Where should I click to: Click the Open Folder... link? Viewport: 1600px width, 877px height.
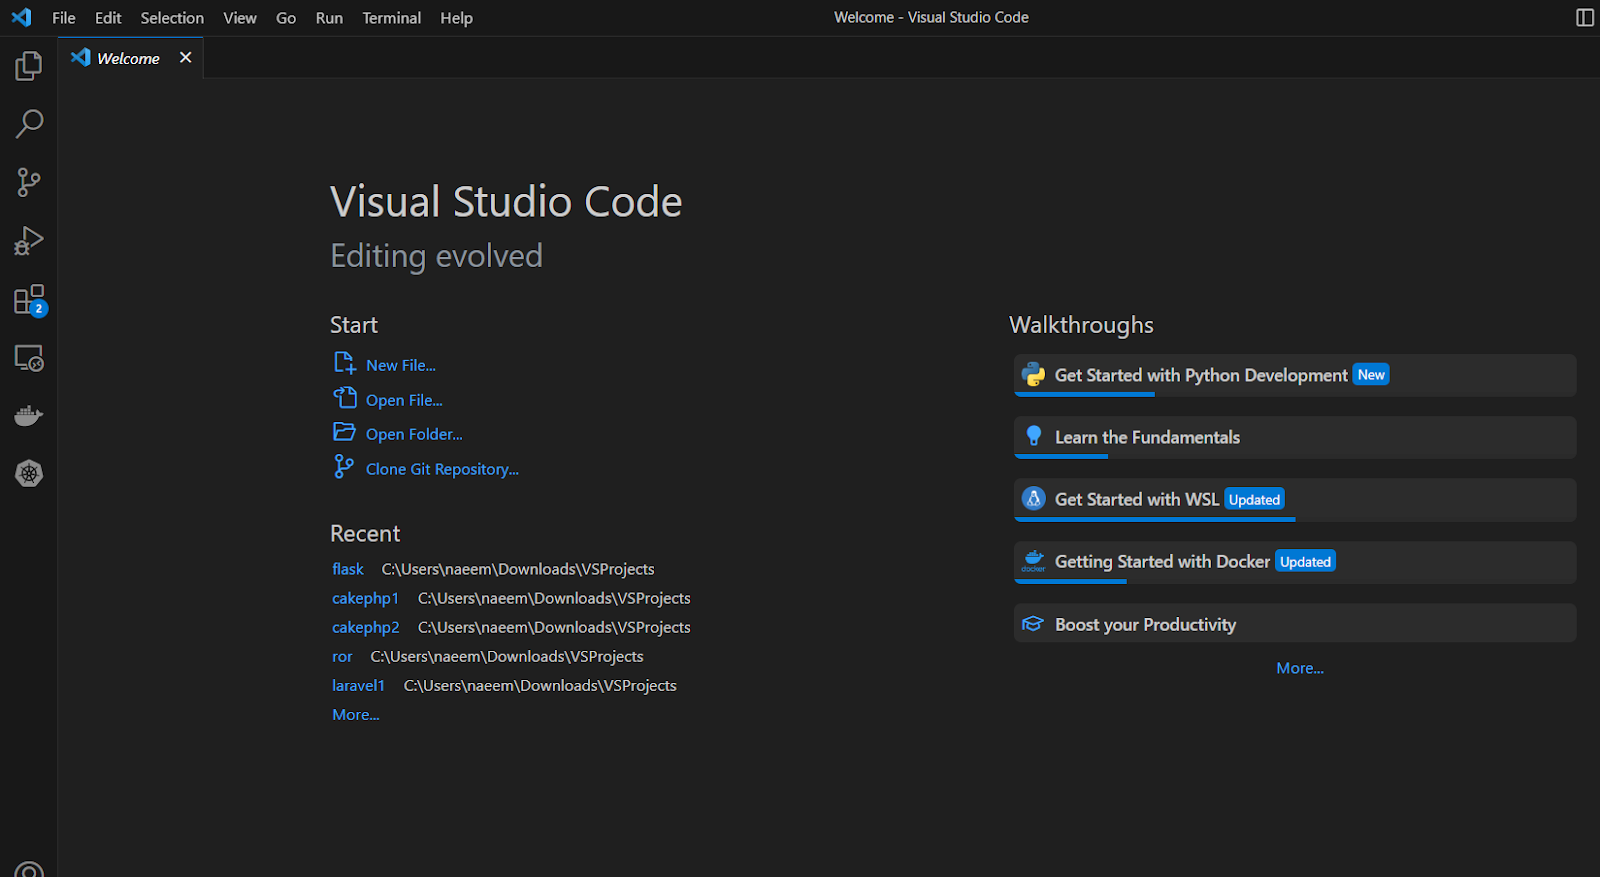[x=414, y=434]
